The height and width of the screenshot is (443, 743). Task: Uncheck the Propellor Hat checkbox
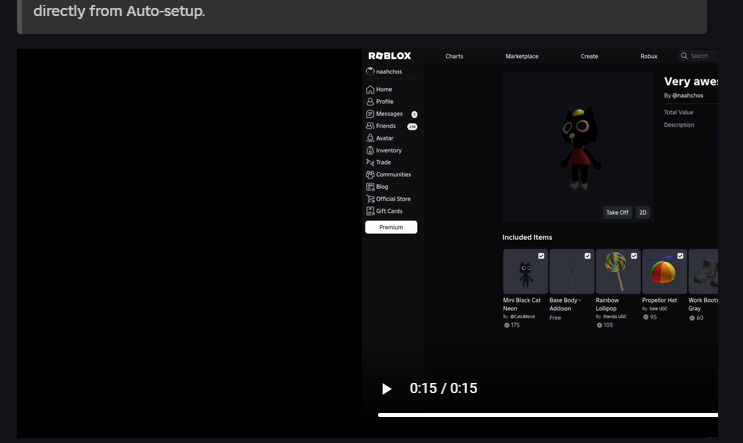pos(680,256)
